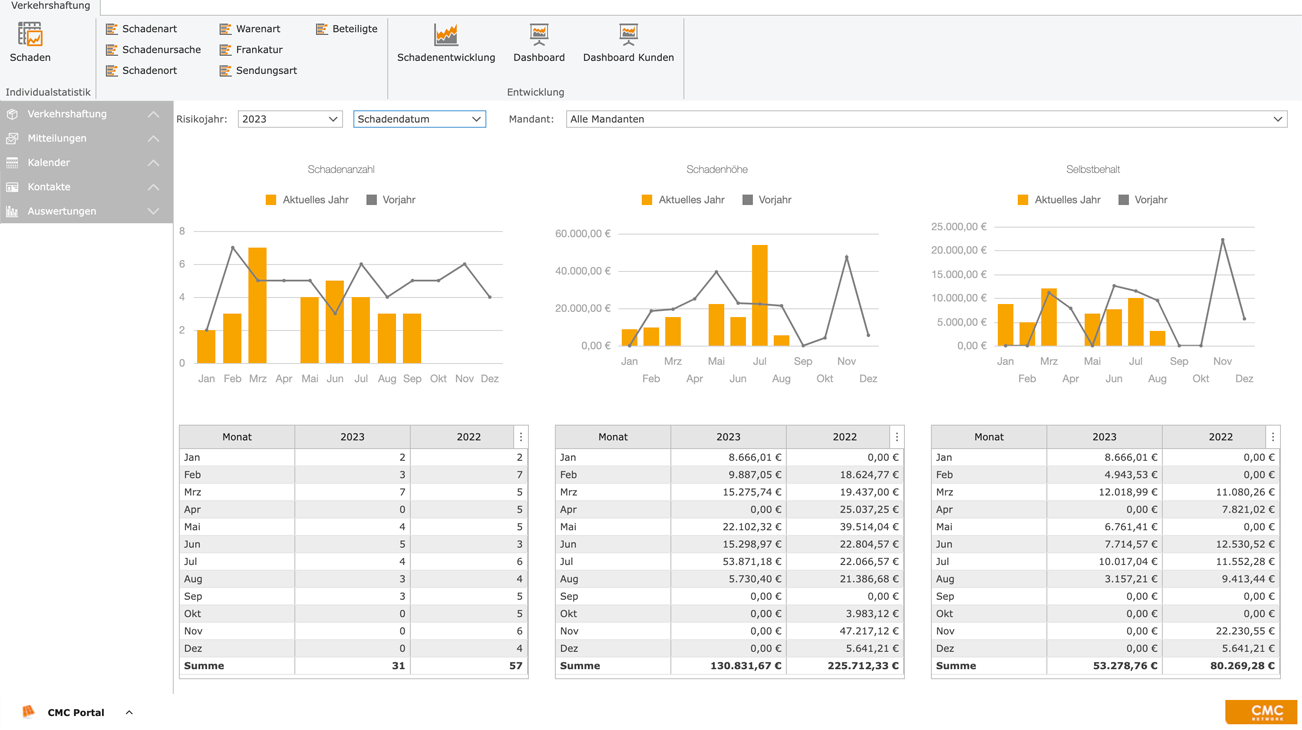Select the Mai value 39.514,04 € cell
The height and width of the screenshot is (730, 1302).
[845, 527]
